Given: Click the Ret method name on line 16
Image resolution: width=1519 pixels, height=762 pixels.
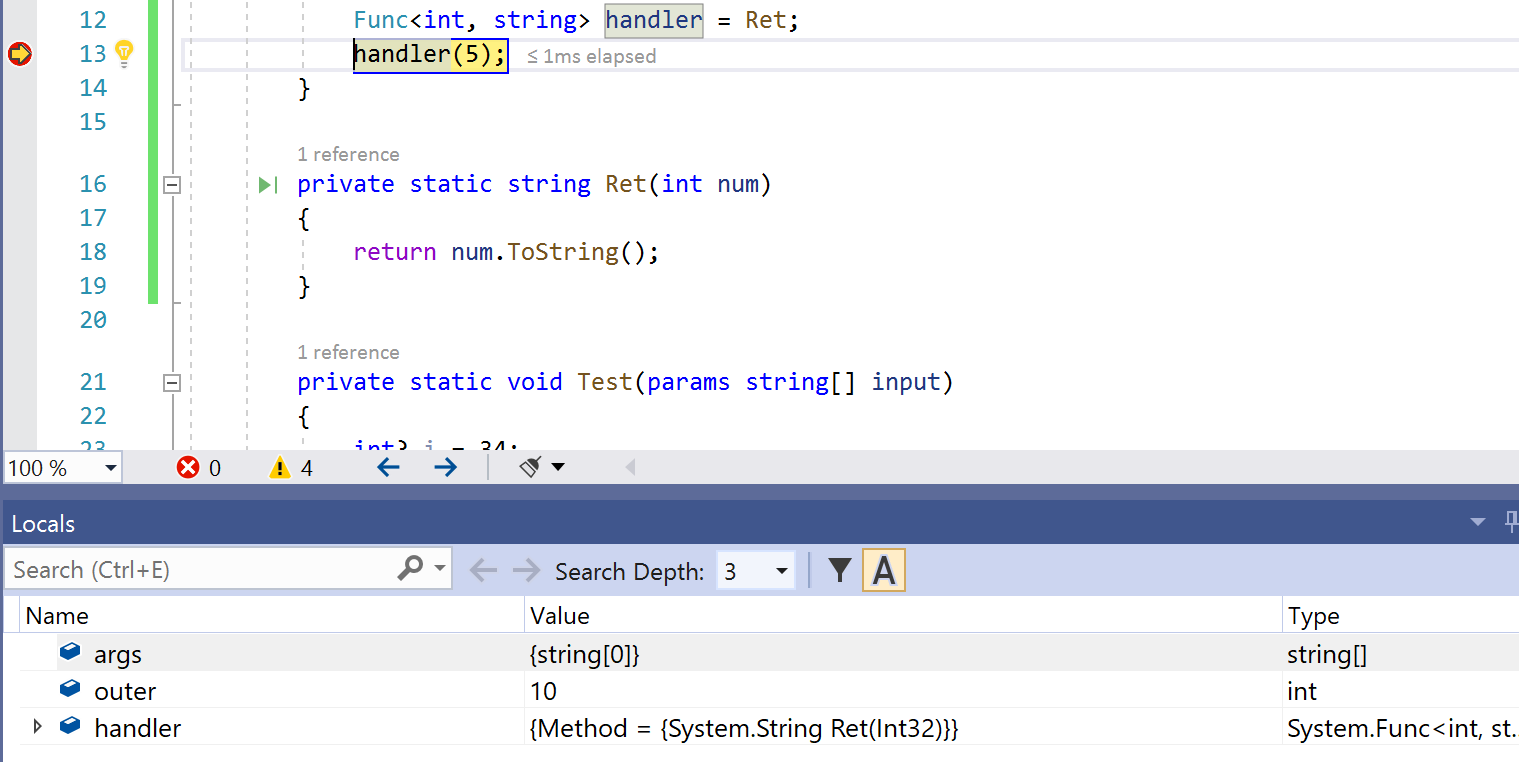Looking at the screenshot, I should pyautogui.click(x=626, y=184).
